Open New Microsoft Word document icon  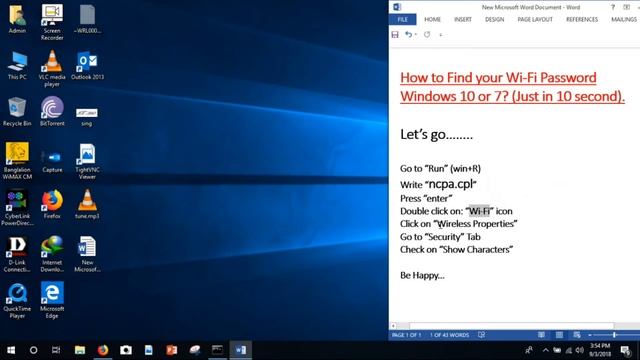click(87, 254)
